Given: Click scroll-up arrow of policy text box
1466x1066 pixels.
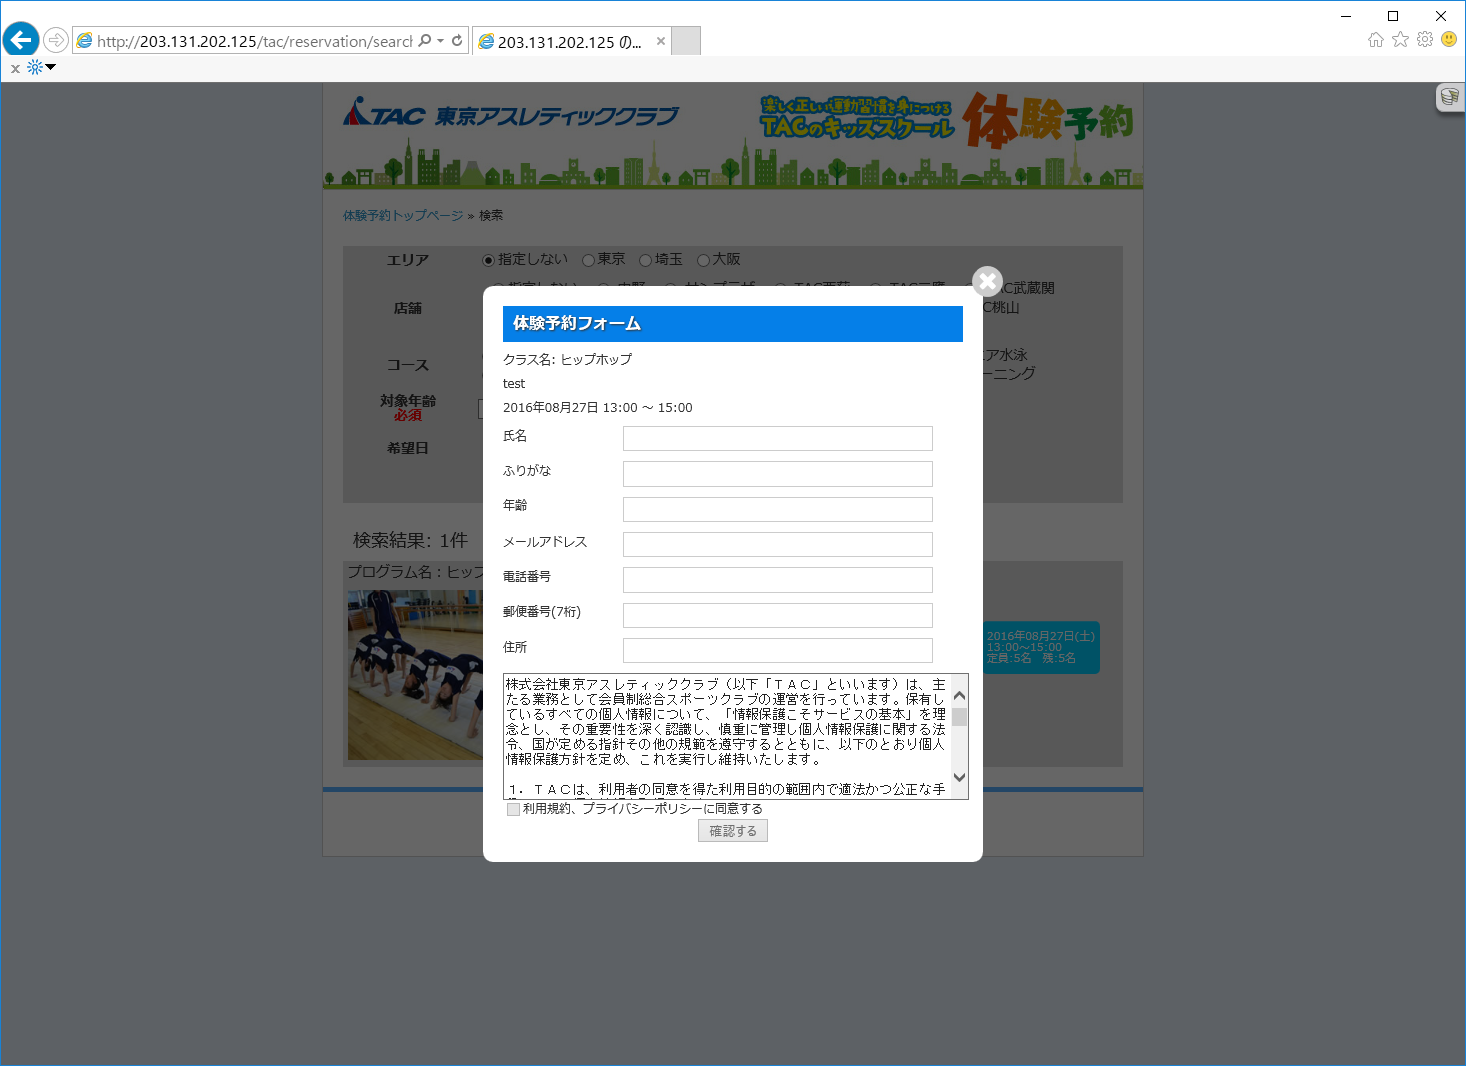Looking at the screenshot, I should pos(960,695).
